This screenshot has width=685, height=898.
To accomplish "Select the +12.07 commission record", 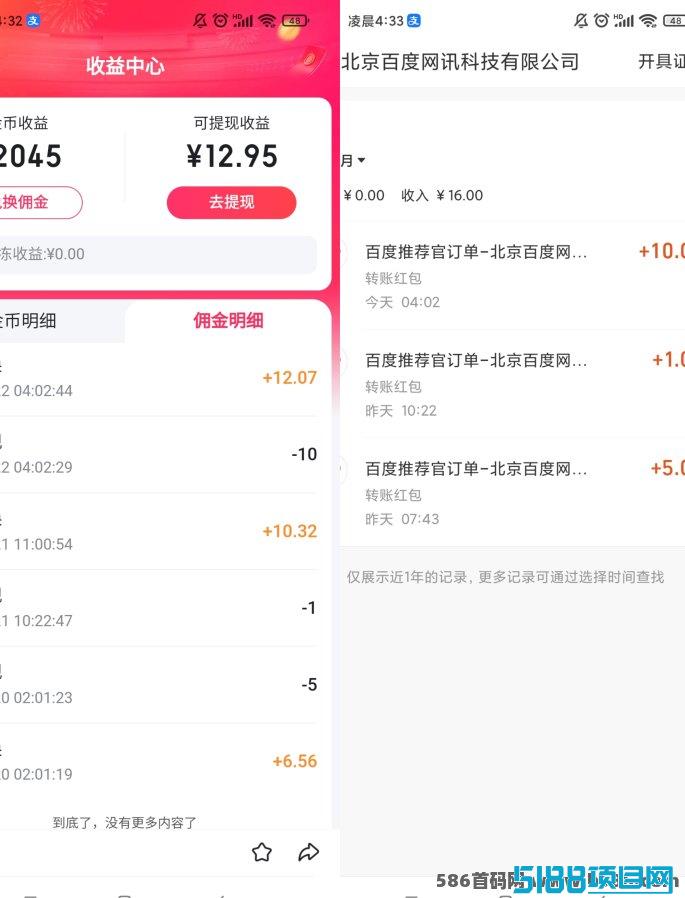I will click(x=158, y=379).
